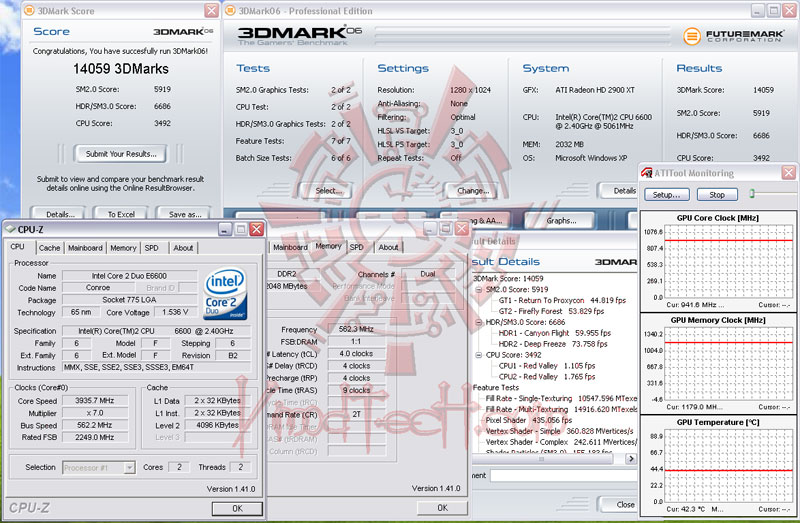The image size is (800, 523).
Task: Click Details button in 3DMark Score window
Action: click(x=60, y=214)
